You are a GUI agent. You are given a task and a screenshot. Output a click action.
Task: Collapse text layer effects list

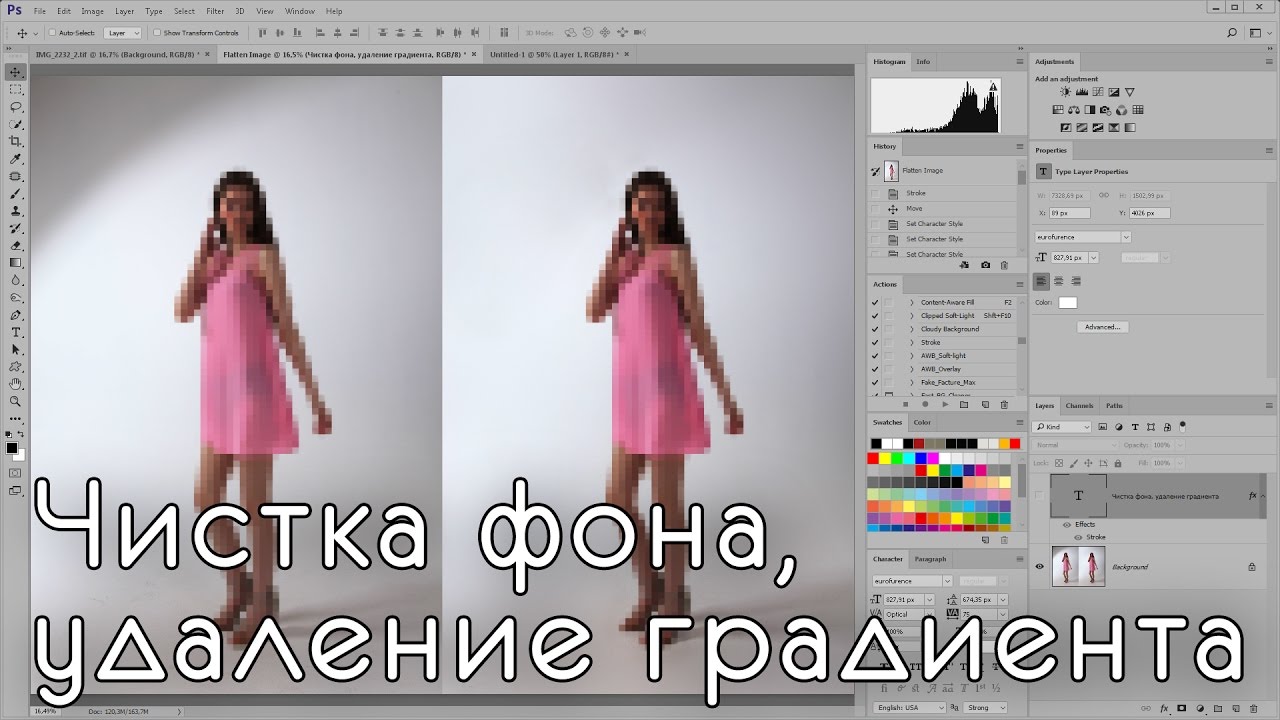(1265, 496)
